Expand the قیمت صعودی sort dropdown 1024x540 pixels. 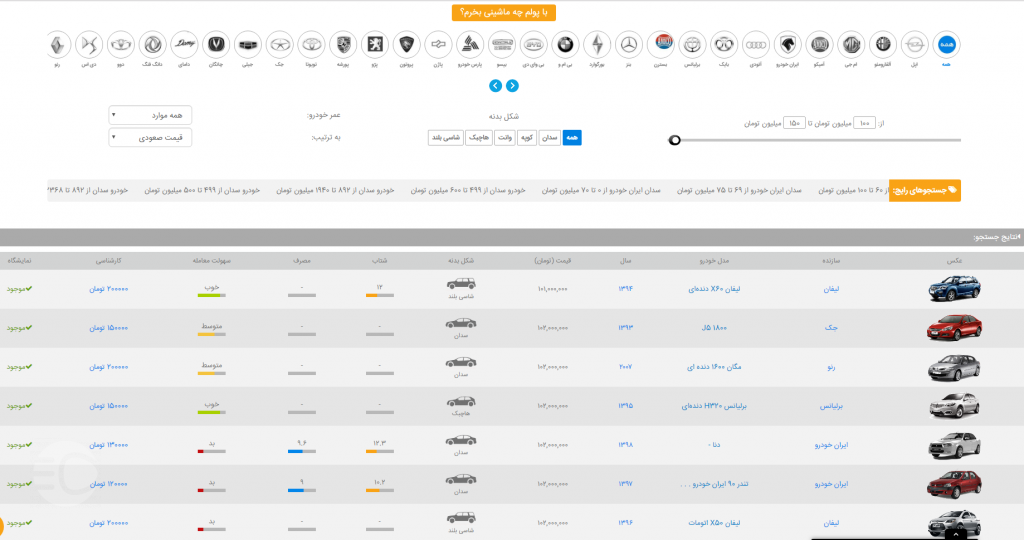pos(150,138)
